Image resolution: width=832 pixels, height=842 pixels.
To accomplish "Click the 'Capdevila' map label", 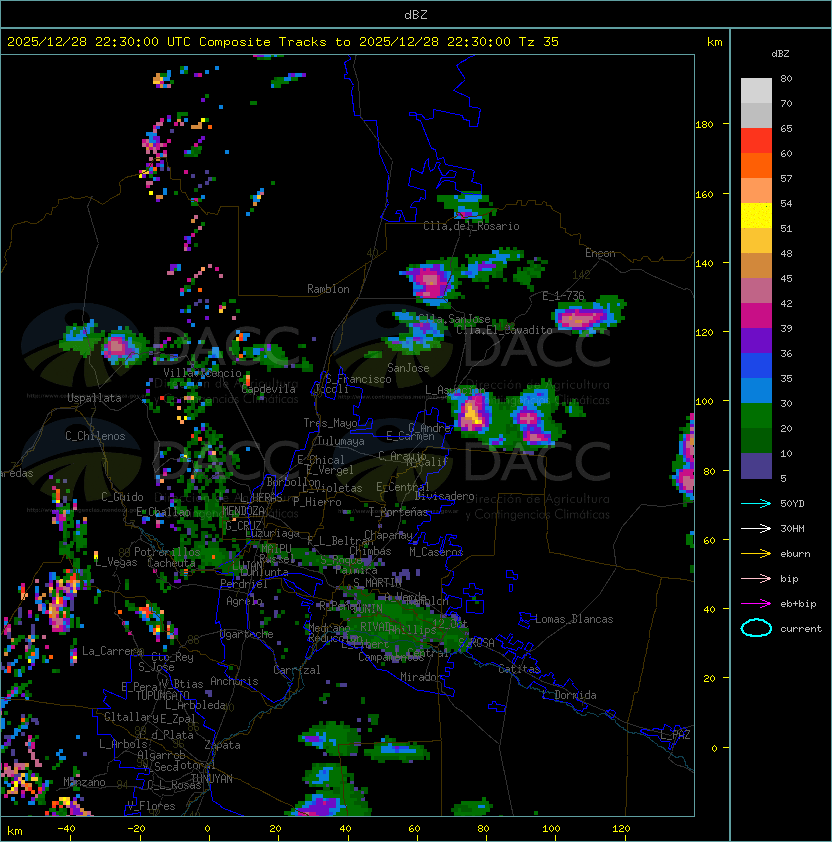I will point(269,388).
